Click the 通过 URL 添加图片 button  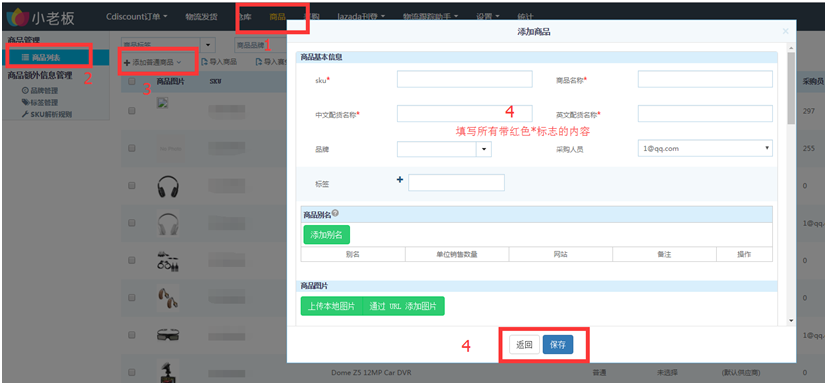[404, 306]
